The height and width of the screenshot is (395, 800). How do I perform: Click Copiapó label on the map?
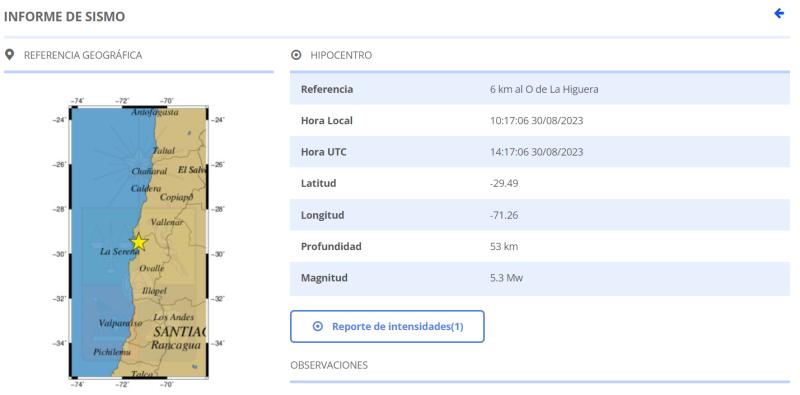[177, 197]
